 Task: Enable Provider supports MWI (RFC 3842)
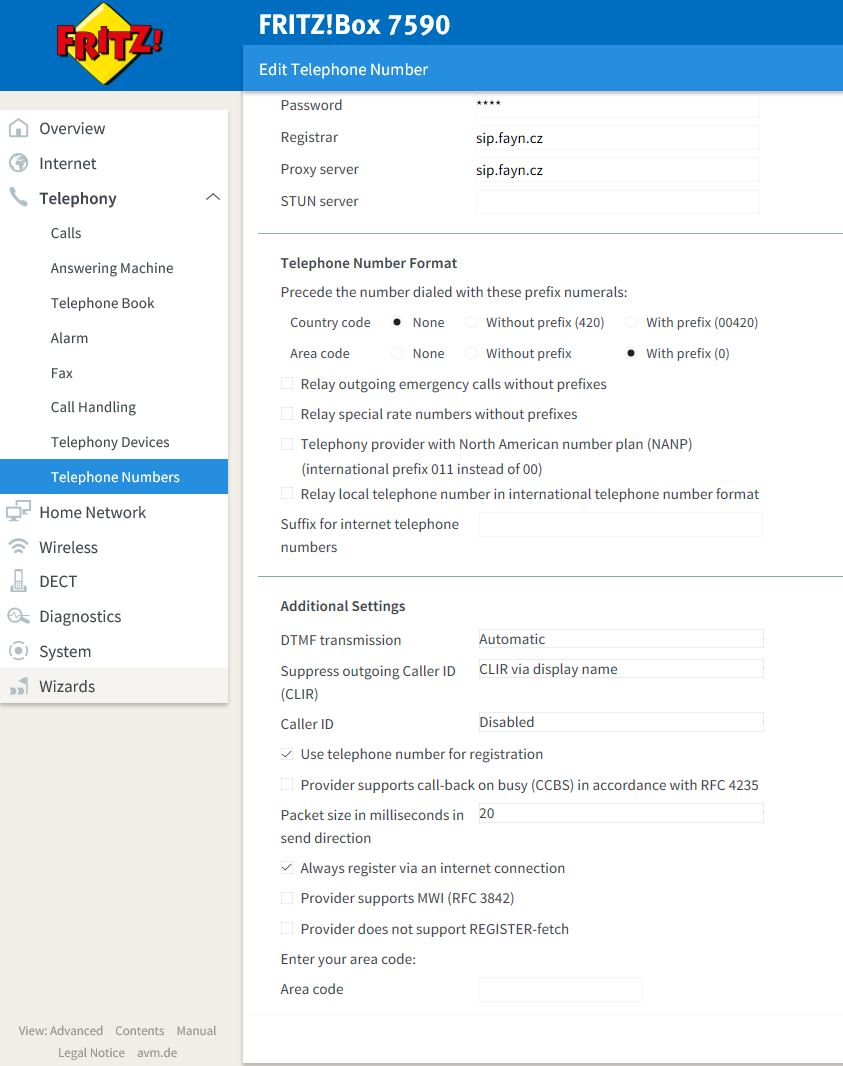click(x=287, y=898)
